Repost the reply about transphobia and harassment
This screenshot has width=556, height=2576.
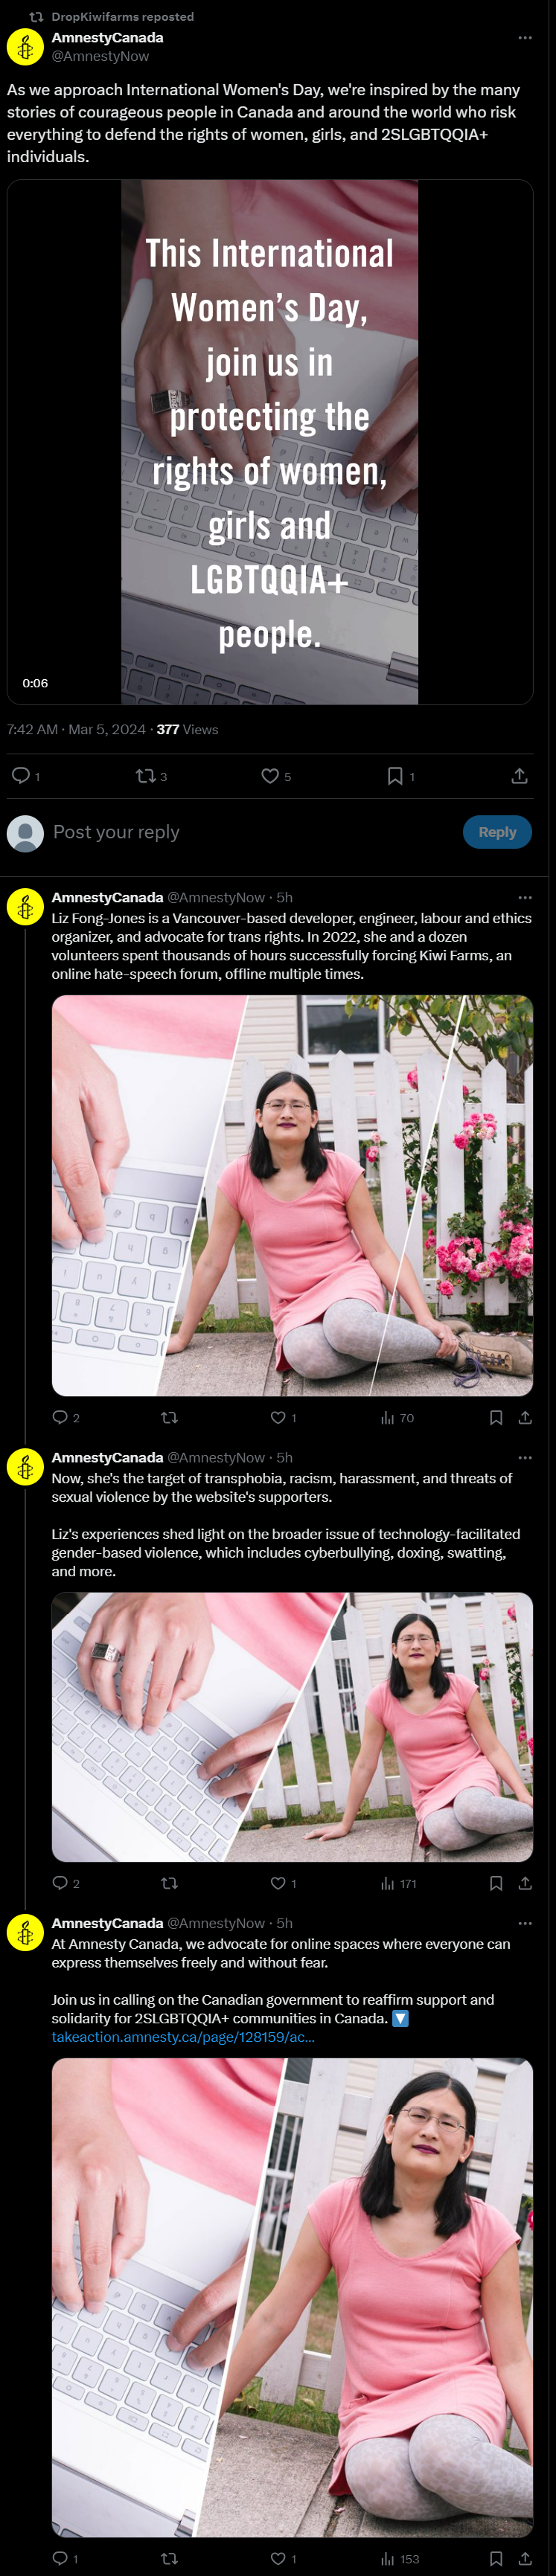click(169, 1883)
